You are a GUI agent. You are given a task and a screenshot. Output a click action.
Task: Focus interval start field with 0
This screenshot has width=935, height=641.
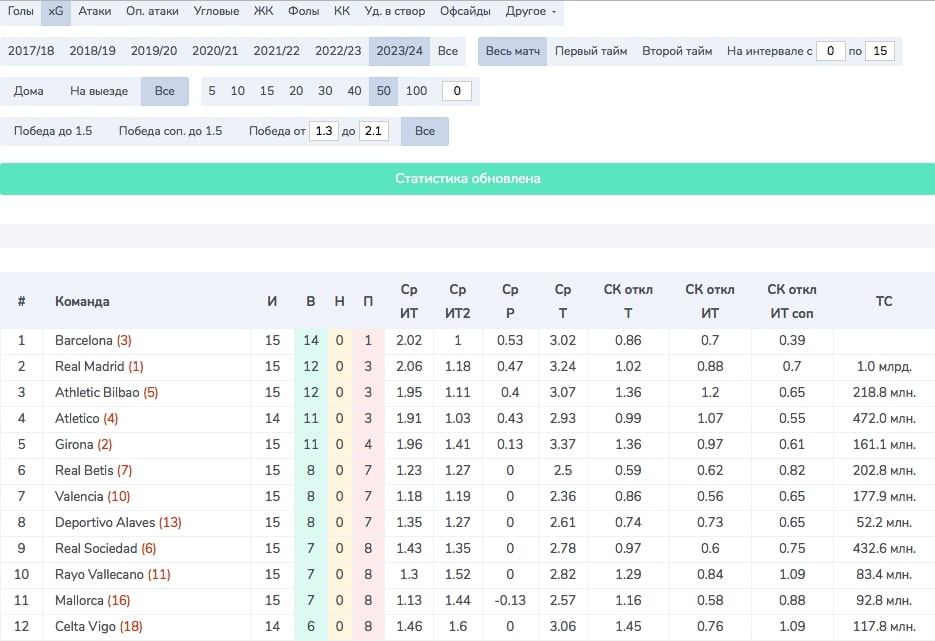tap(831, 51)
